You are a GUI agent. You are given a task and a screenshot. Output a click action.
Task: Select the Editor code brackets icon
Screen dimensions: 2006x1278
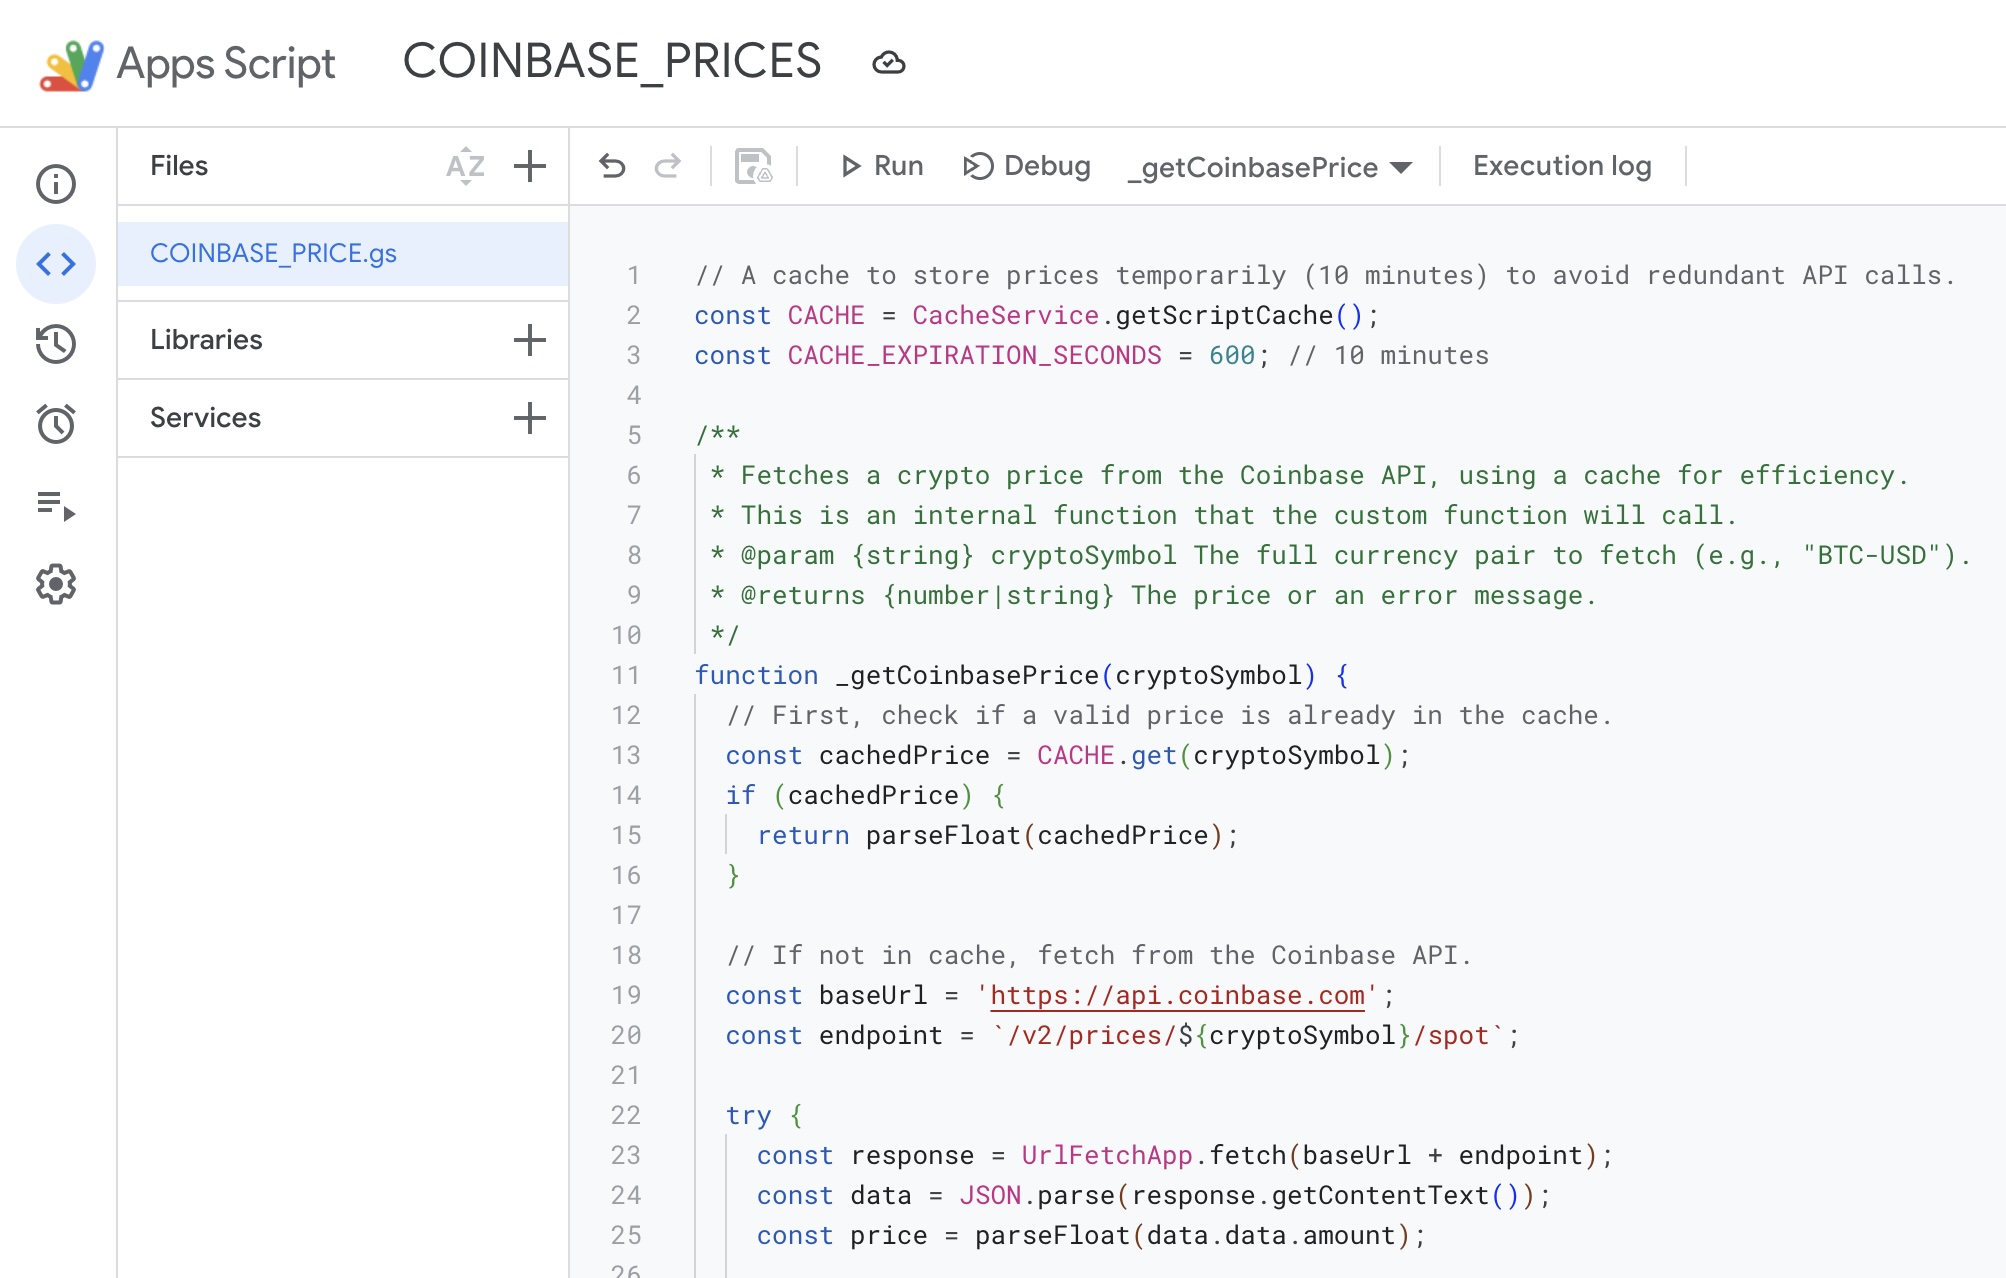point(56,264)
